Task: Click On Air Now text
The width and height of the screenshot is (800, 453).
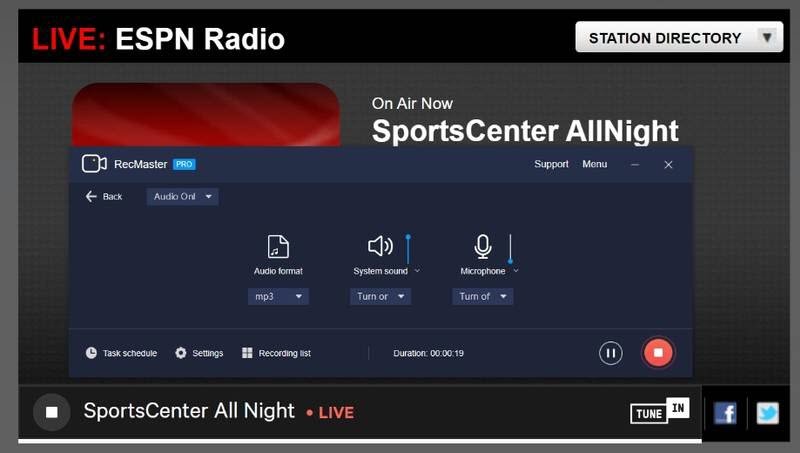Action: click(x=412, y=104)
